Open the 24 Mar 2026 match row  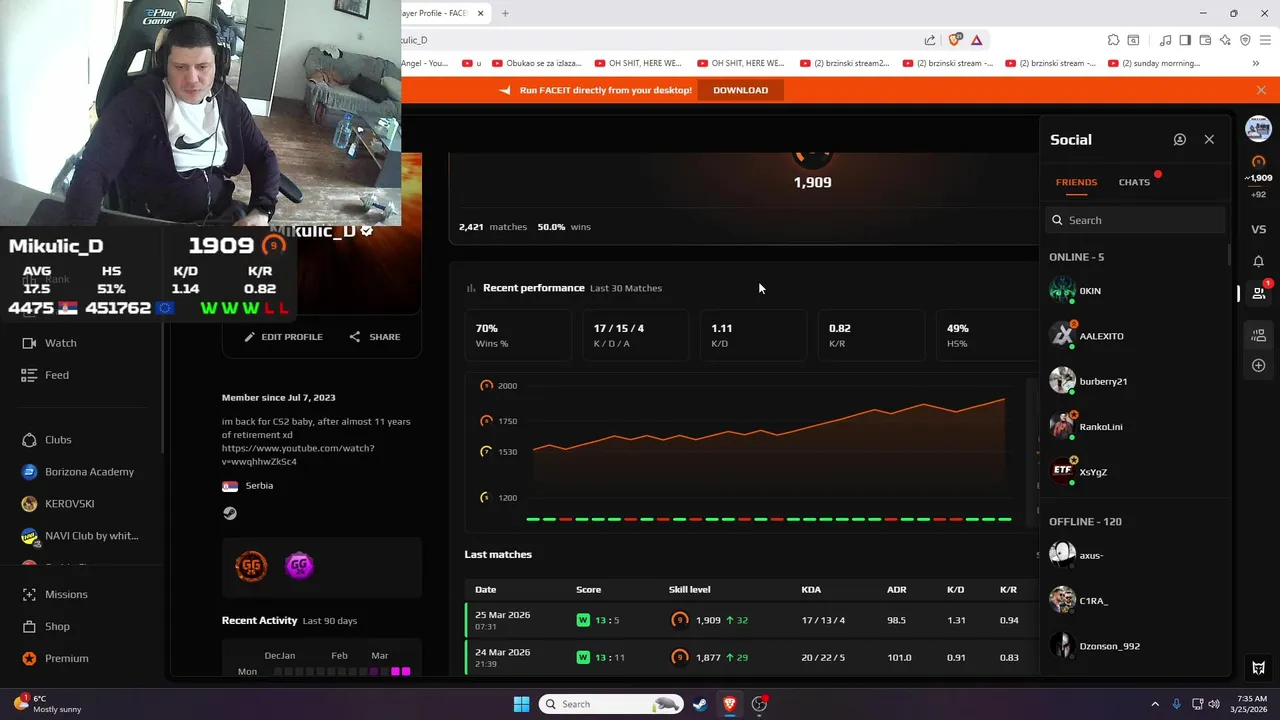point(750,657)
